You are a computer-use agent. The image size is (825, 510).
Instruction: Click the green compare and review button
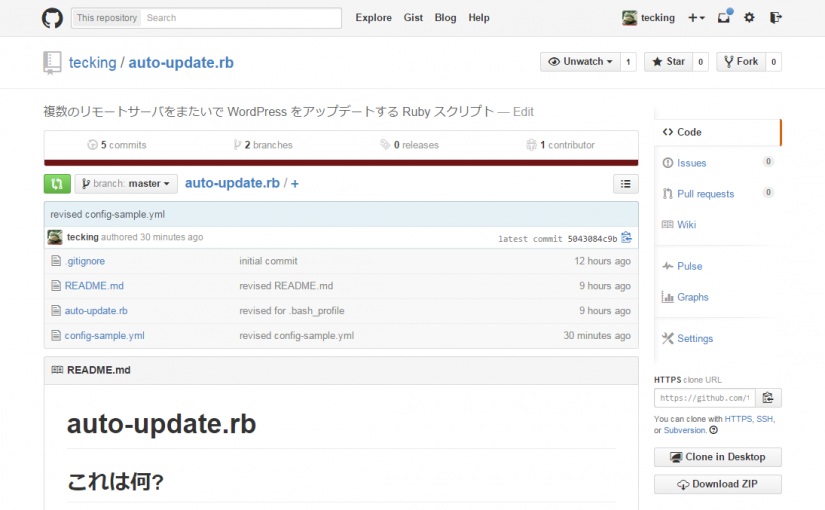point(57,184)
